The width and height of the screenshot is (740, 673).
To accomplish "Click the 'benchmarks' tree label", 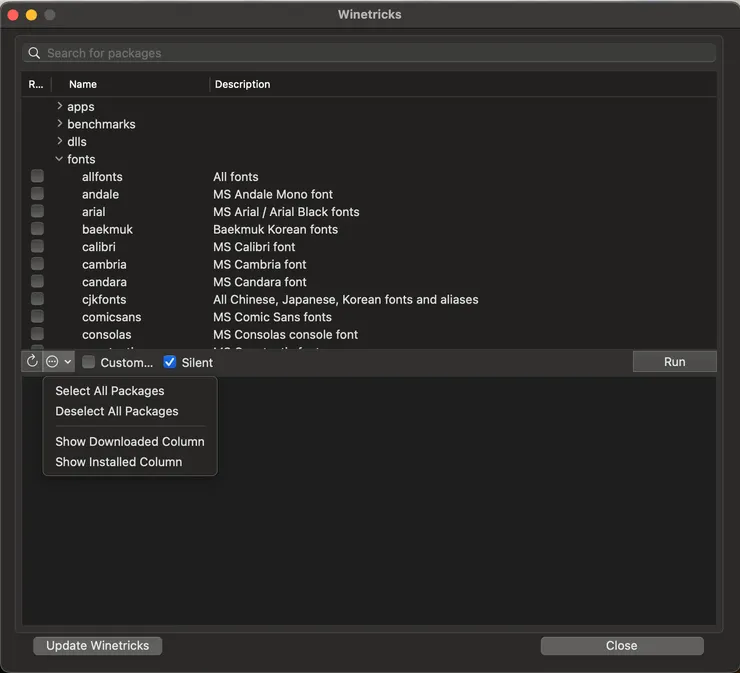I will 101,124.
